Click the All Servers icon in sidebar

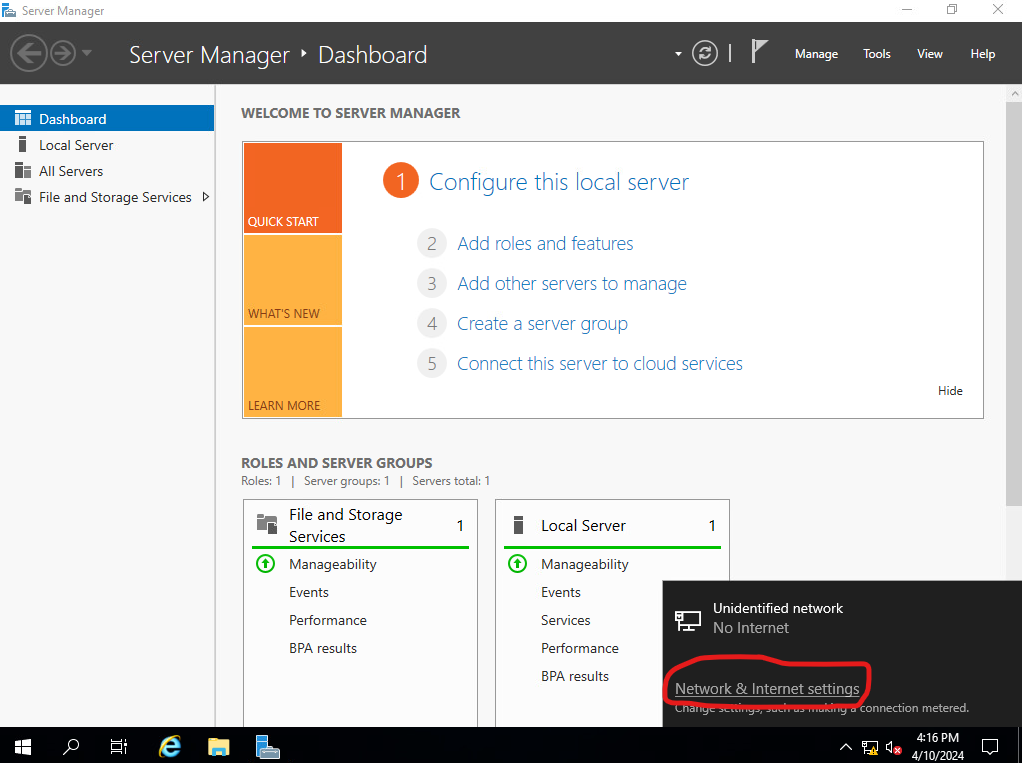[23, 170]
